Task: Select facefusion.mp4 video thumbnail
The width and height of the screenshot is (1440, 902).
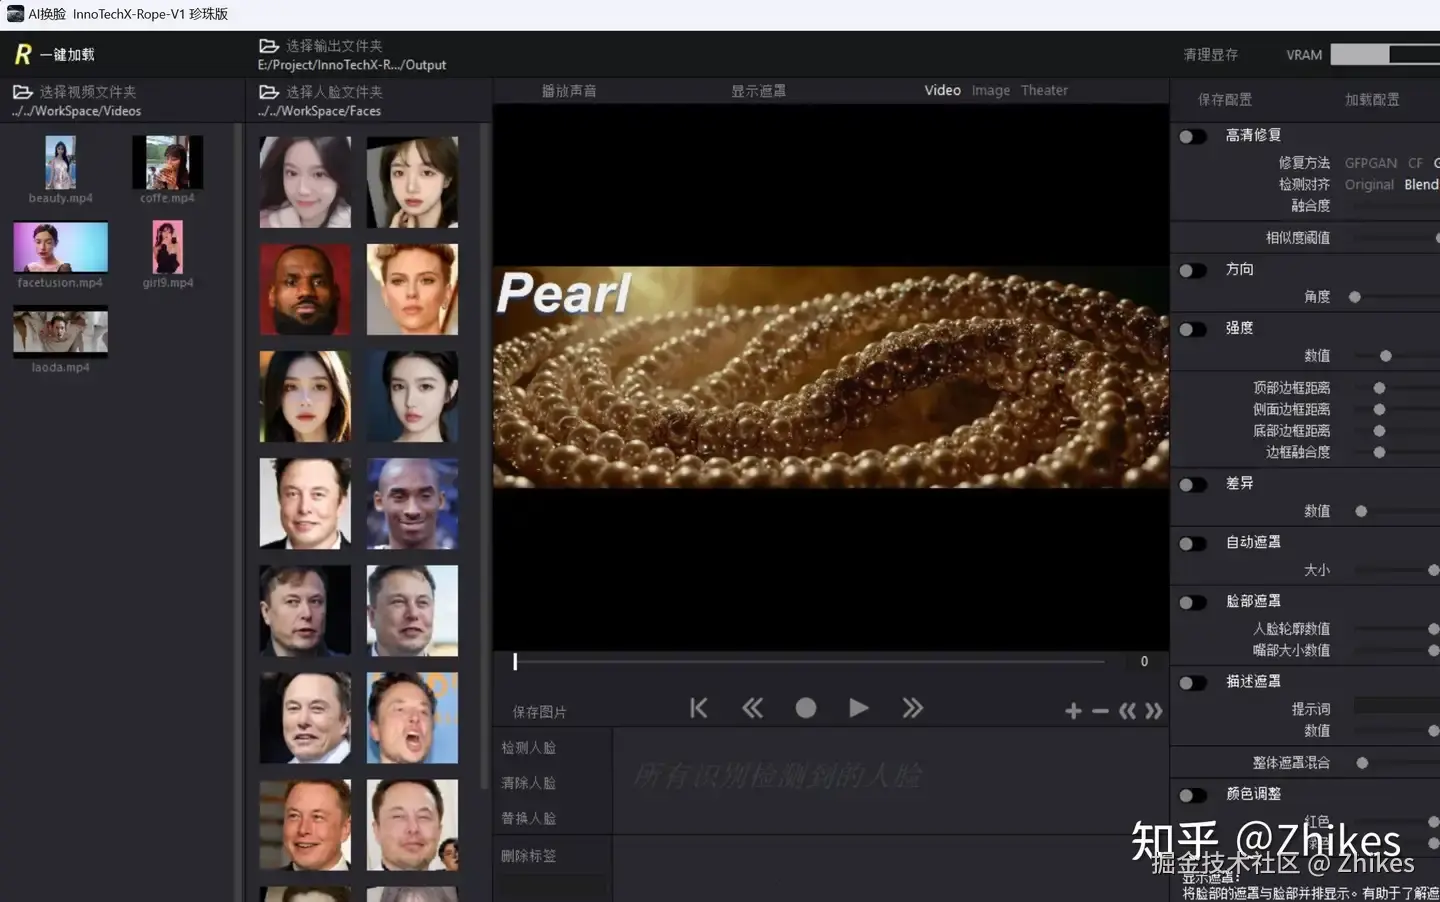Action: point(60,247)
